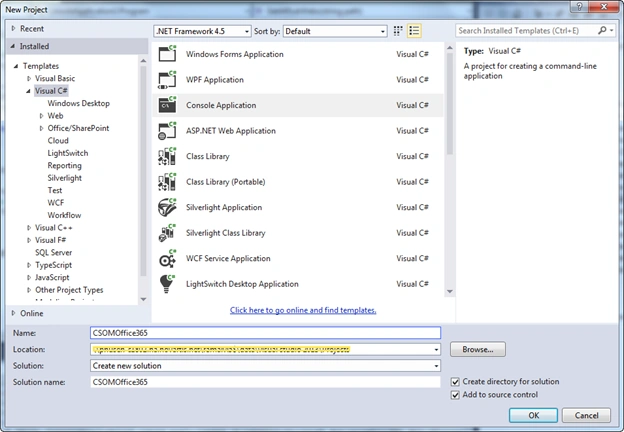Select the Reporting template category
The image size is (624, 432).
click(64, 165)
